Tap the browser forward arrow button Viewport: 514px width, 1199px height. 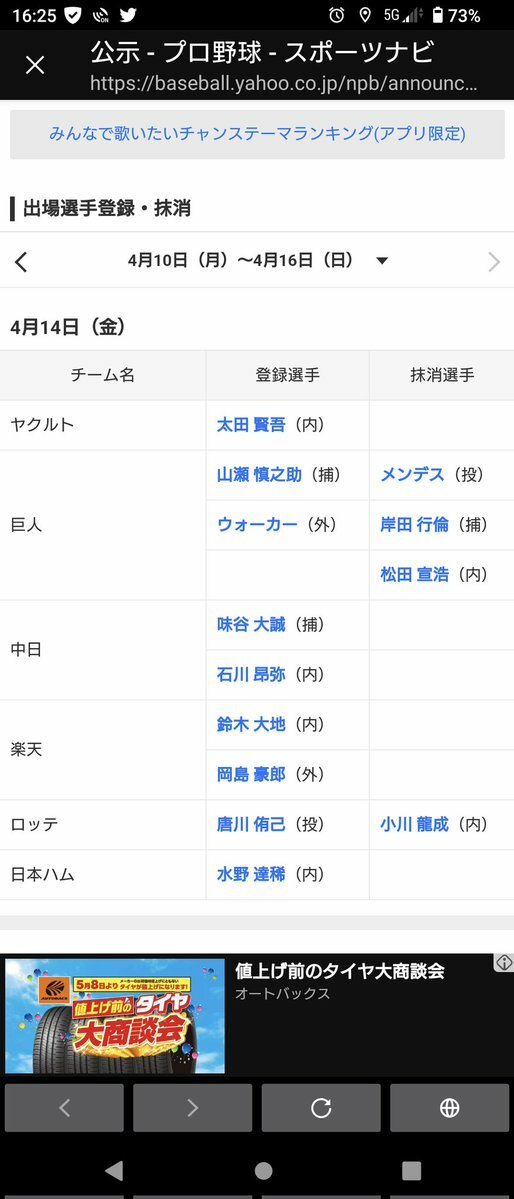coord(193,1107)
